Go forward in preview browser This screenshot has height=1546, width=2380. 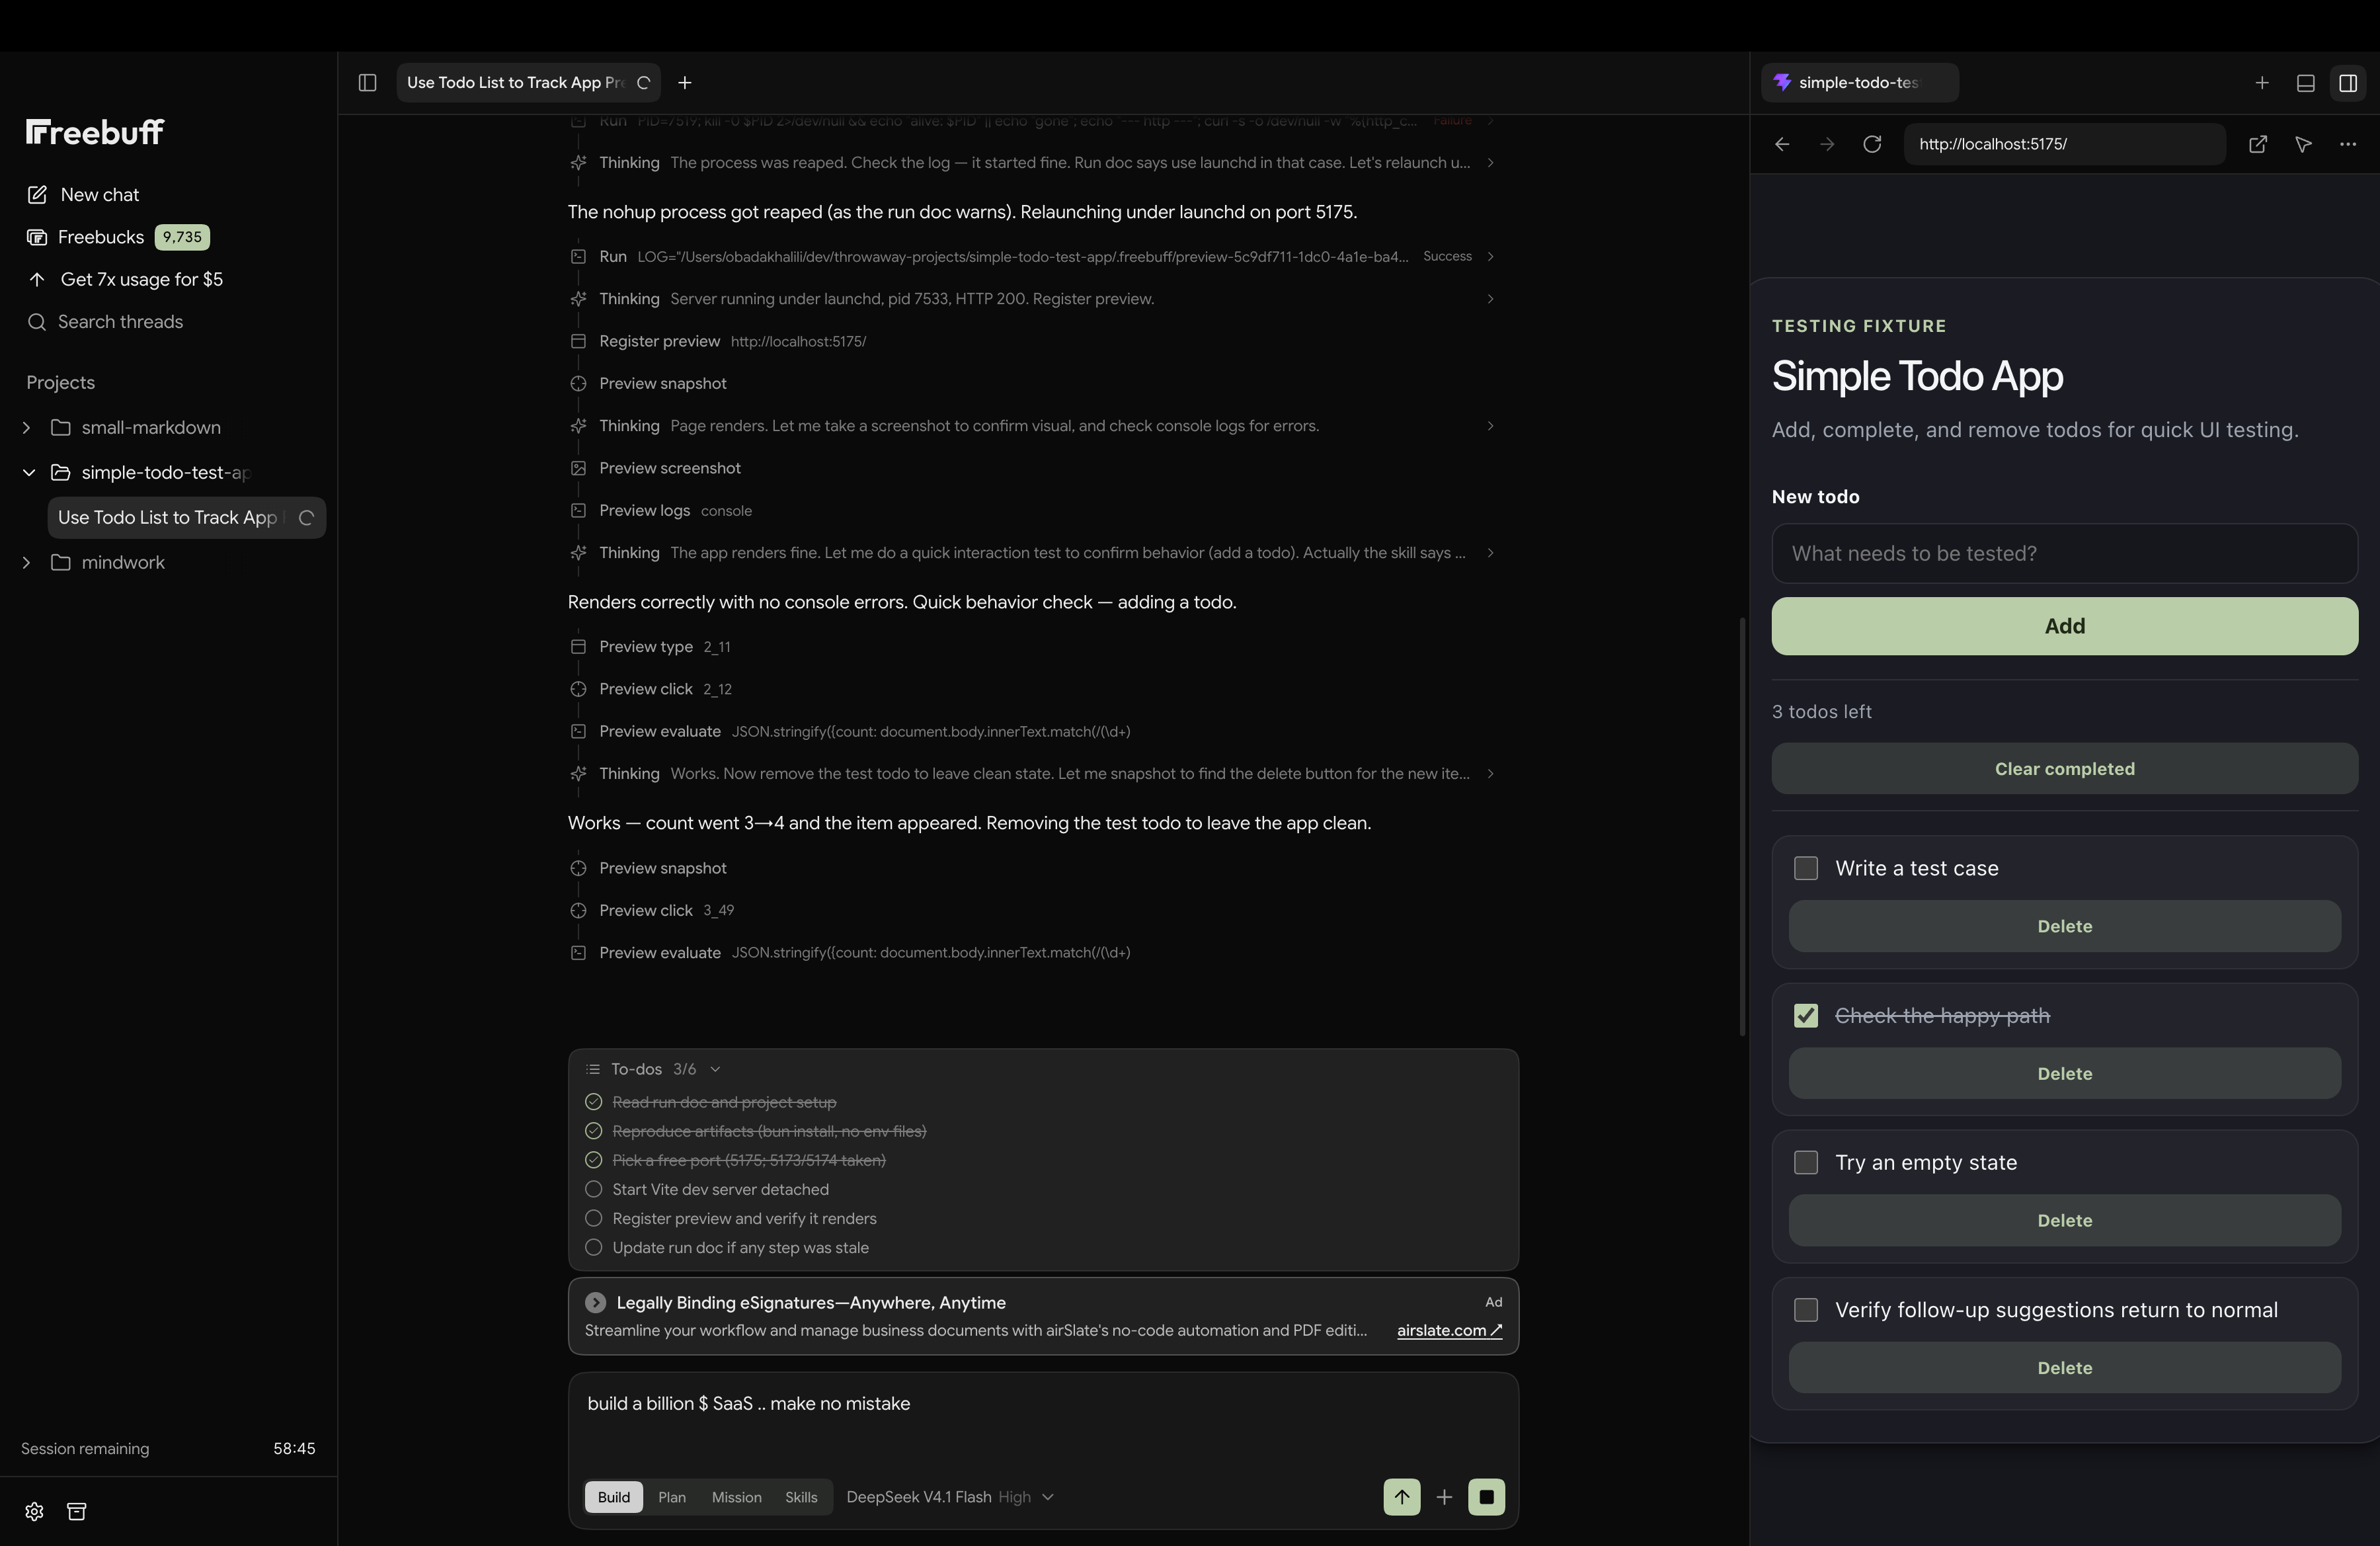pyautogui.click(x=1827, y=144)
